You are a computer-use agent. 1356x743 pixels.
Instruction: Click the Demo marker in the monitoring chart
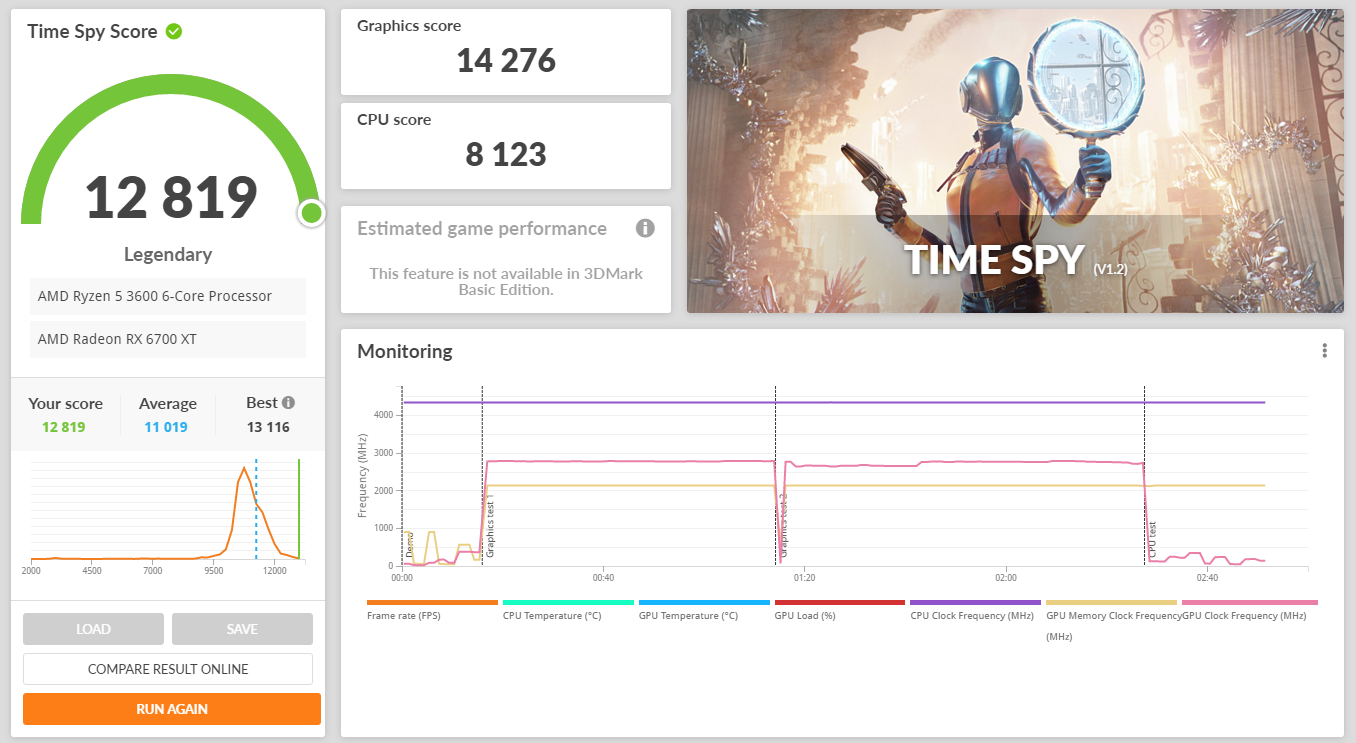410,545
